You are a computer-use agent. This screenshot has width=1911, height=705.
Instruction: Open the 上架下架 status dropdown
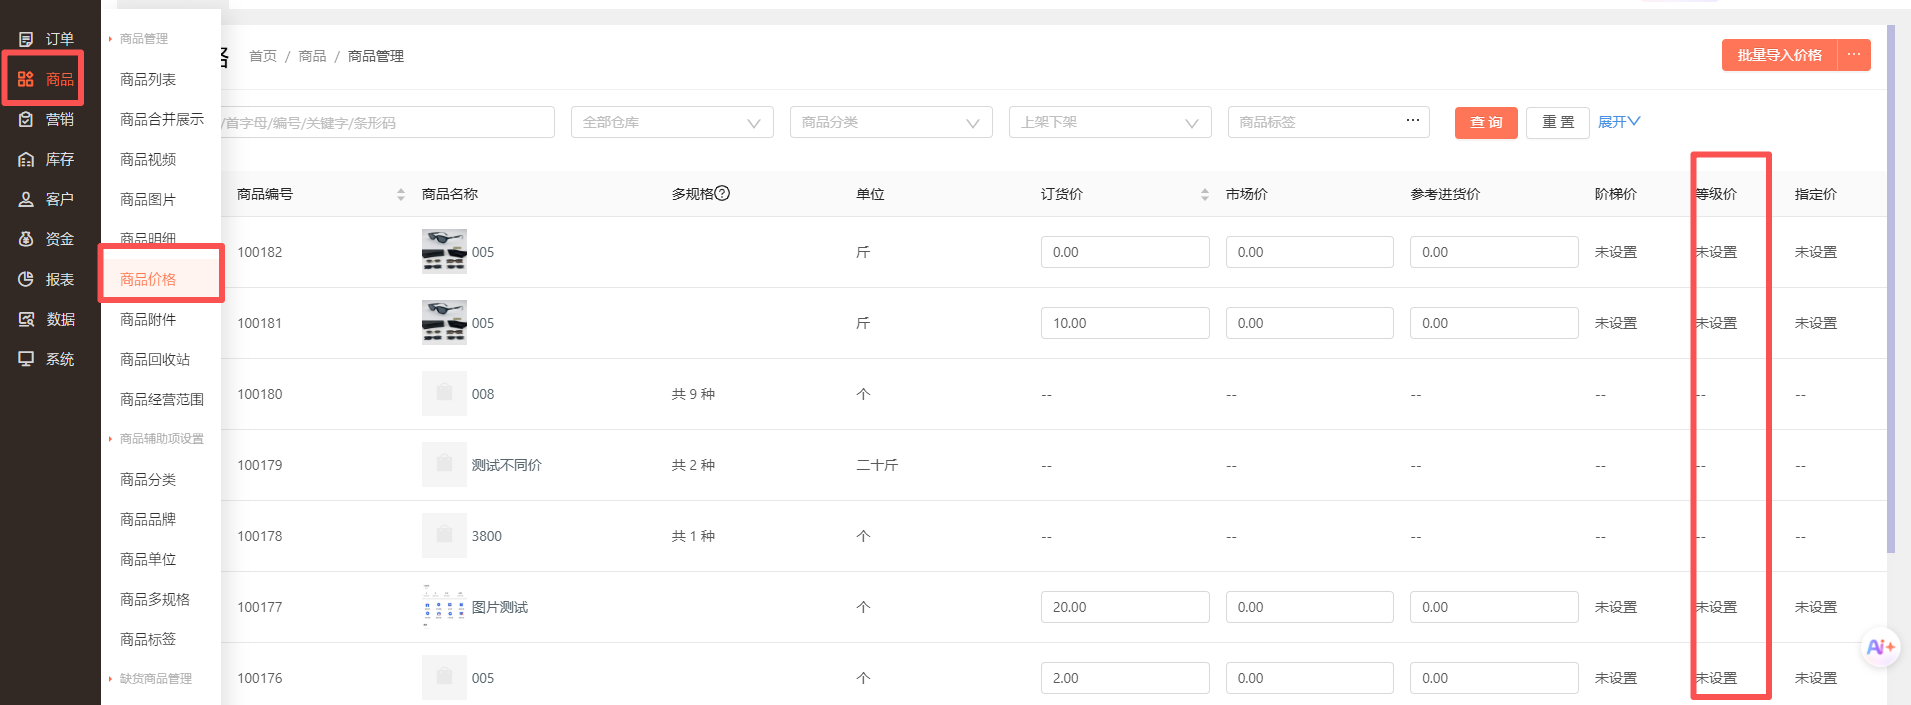coord(1110,122)
